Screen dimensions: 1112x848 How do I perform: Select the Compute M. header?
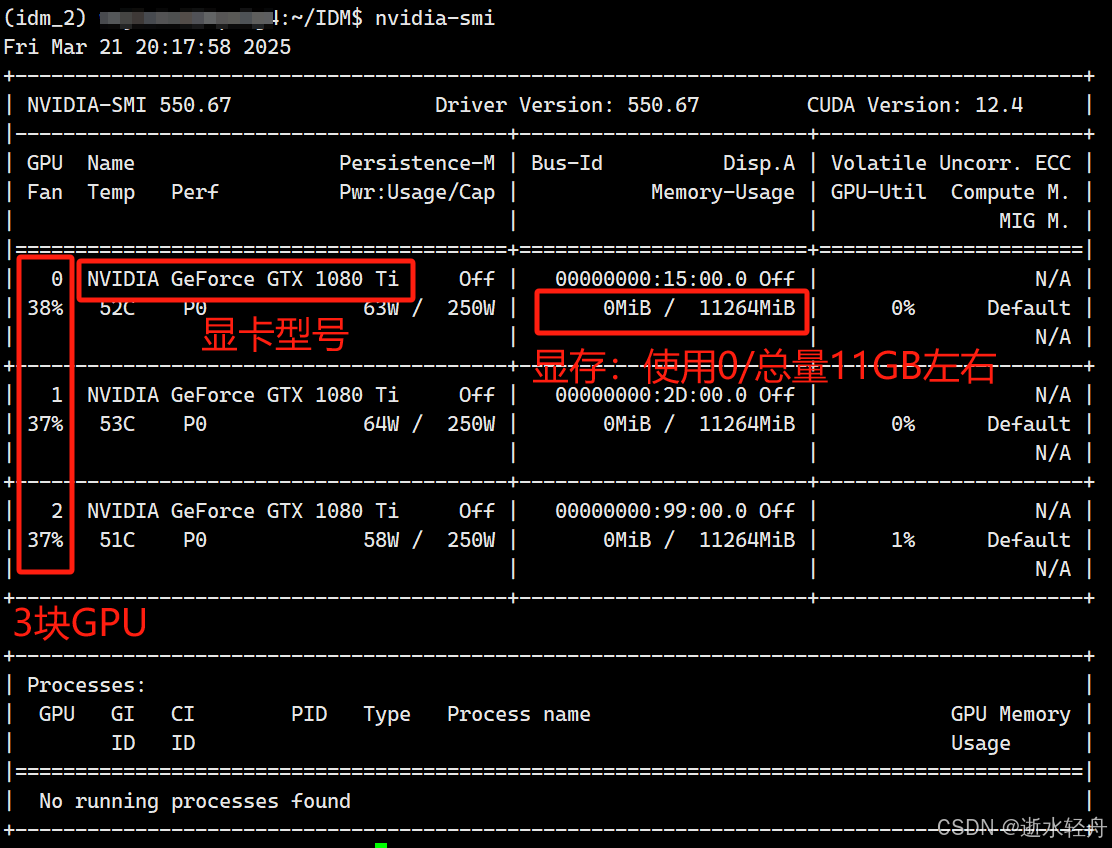(1011, 192)
